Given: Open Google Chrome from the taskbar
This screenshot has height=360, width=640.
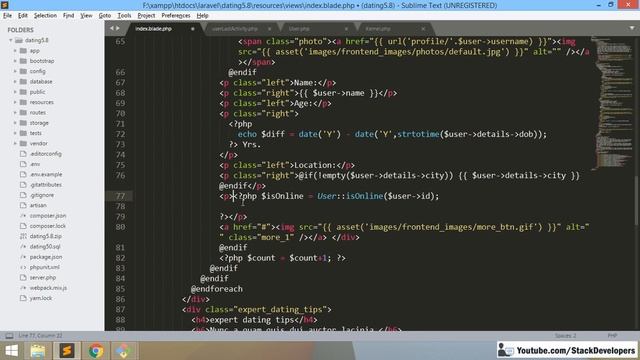Looking at the screenshot, I should pyautogui.click(x=96, y=351).
